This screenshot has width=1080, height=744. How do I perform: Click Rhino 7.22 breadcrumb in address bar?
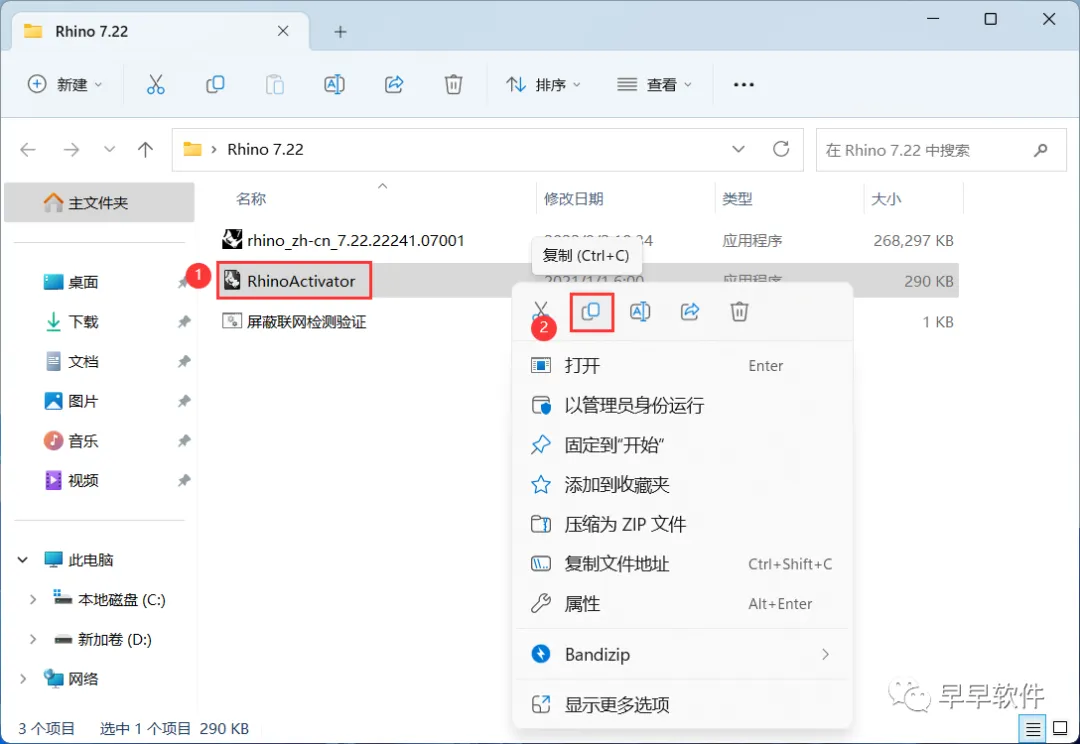(265, 149)
